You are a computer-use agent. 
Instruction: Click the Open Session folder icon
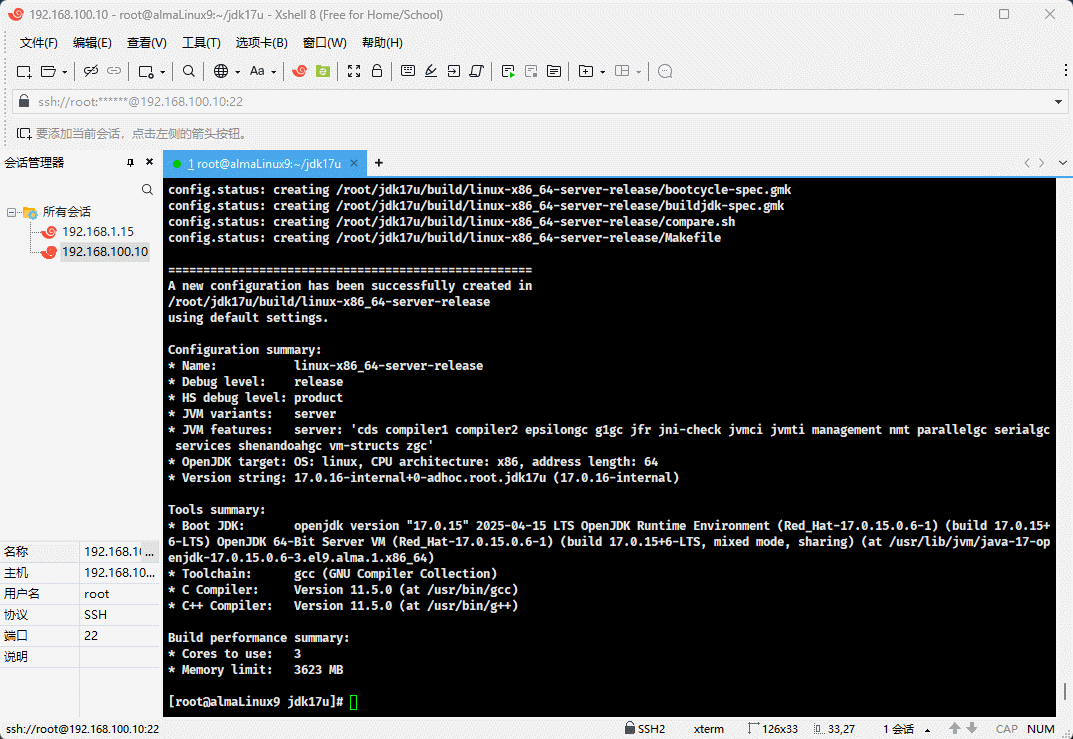49,71
